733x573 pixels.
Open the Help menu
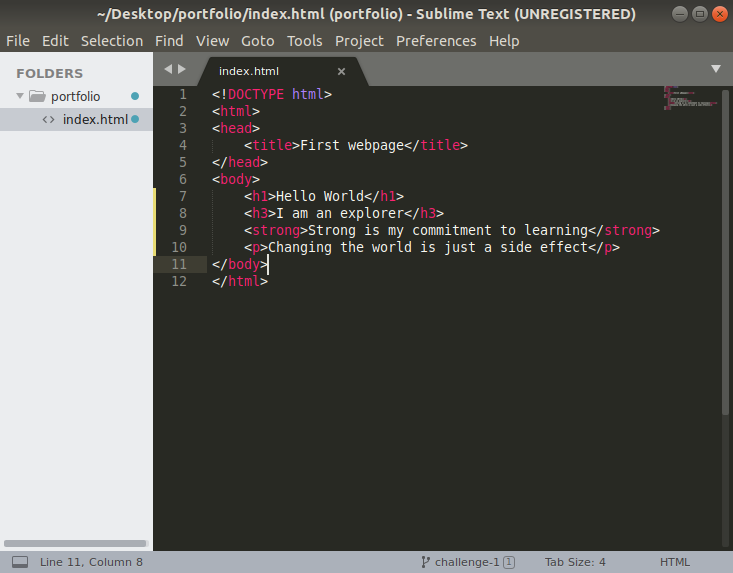pos(504,41)
